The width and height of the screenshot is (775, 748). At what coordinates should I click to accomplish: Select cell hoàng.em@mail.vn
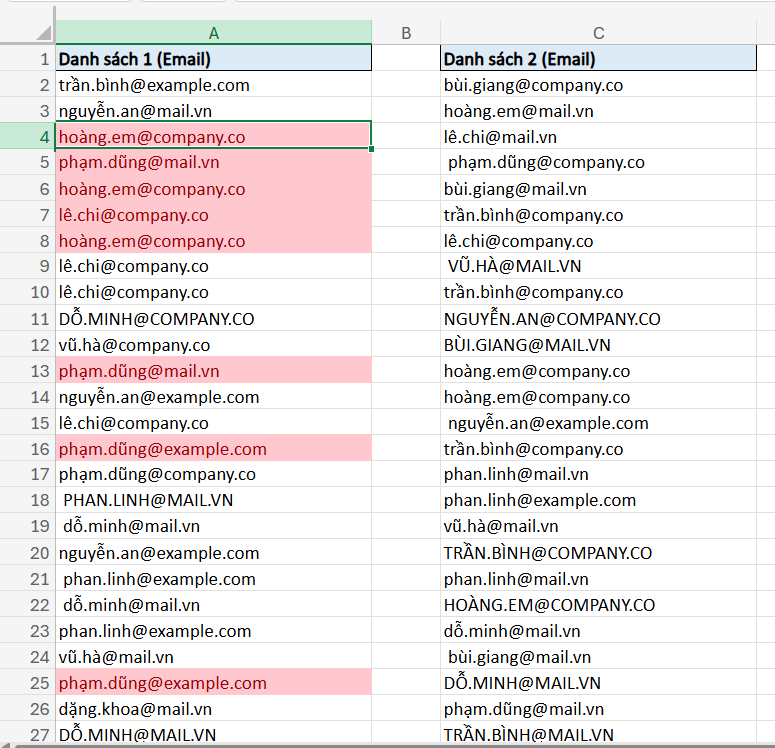click(598, 111)
